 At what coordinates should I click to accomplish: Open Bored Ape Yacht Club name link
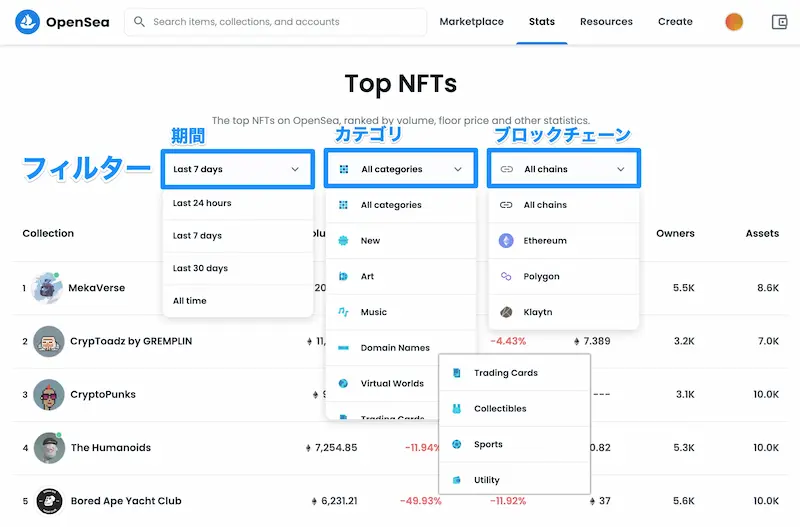click(x=126, y=501)
